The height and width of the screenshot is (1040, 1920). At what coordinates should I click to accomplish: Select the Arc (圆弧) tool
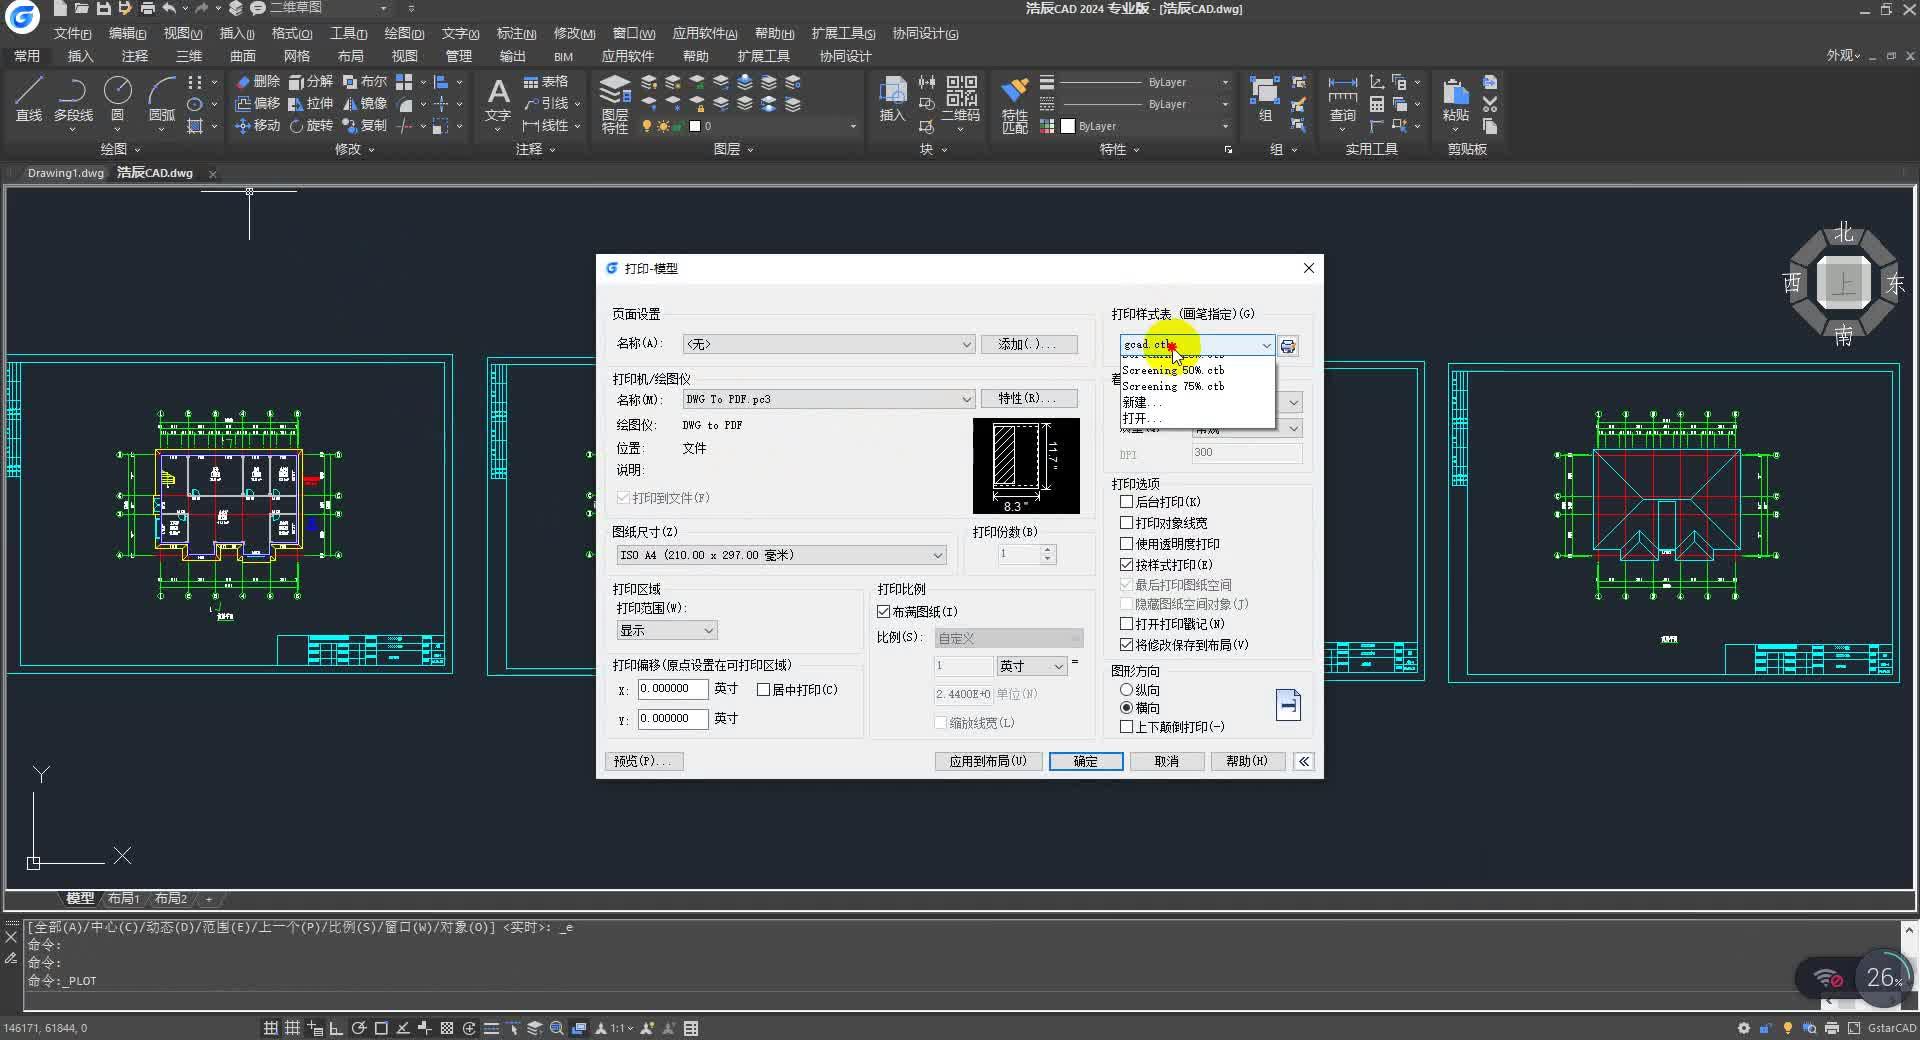(x=161, y=100)
